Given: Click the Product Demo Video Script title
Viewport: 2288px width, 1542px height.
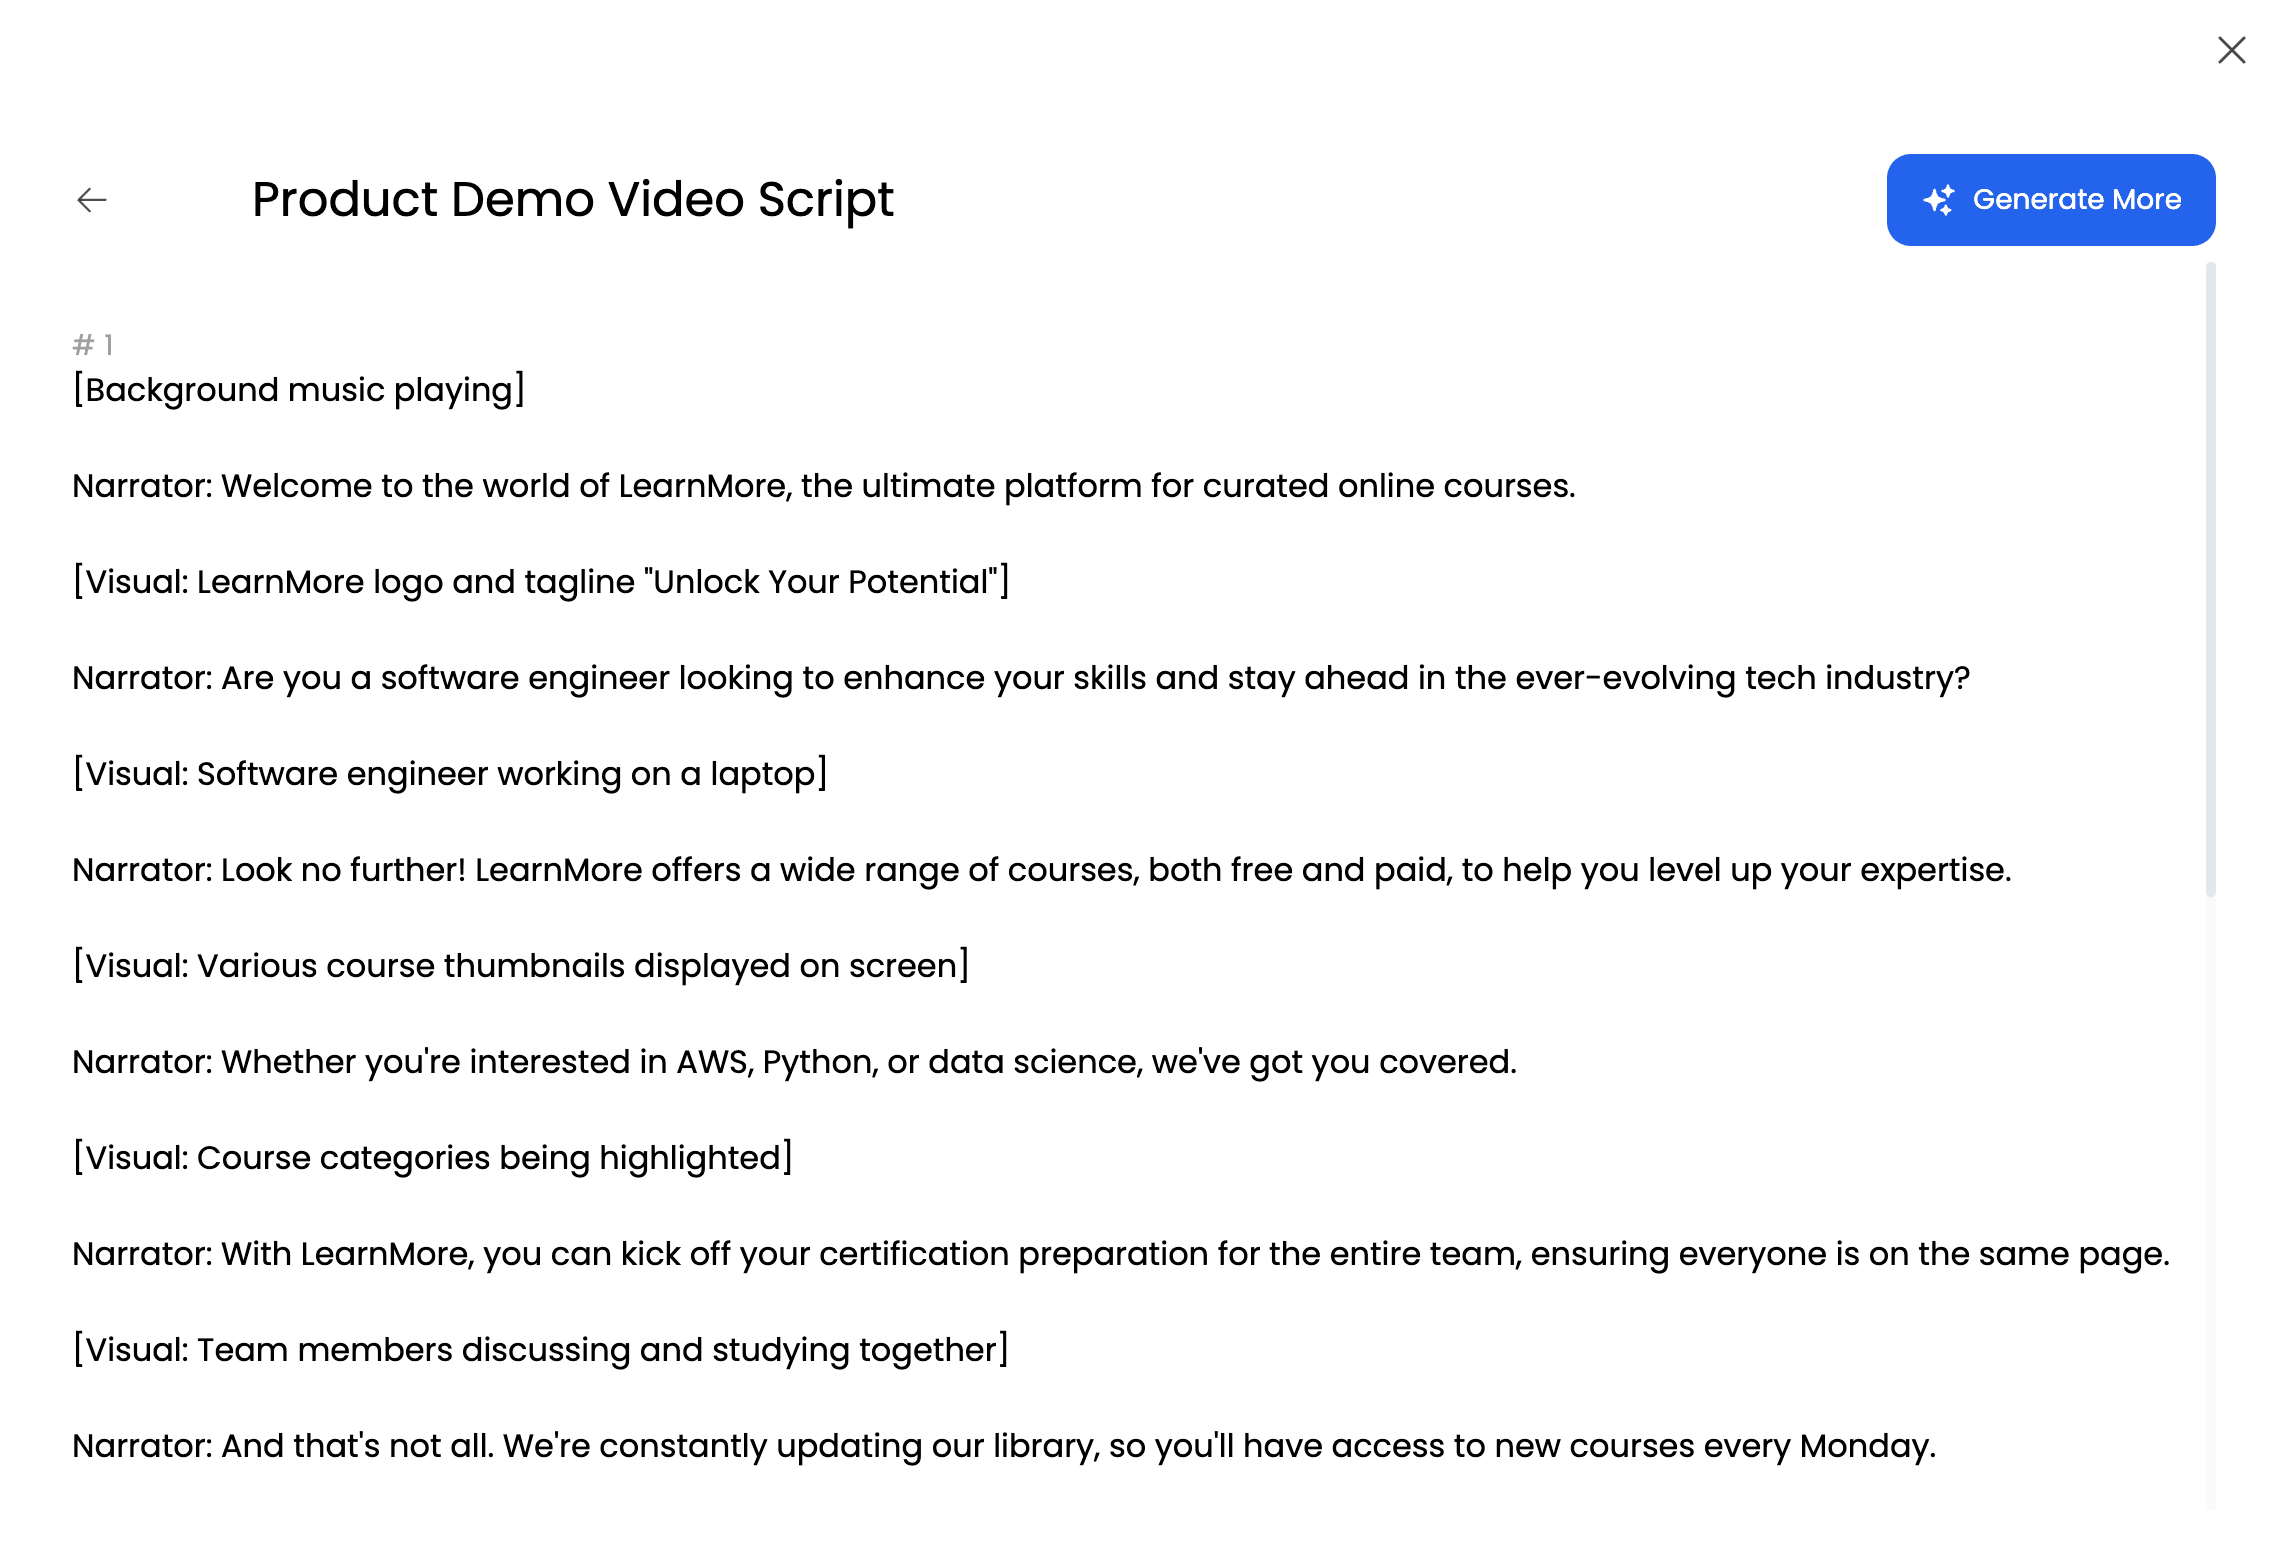Looking at the screenshot, I should click(573, 200).
